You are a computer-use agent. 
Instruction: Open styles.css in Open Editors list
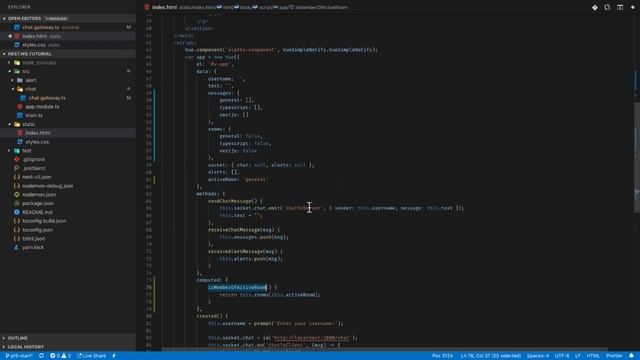[34, 45]
